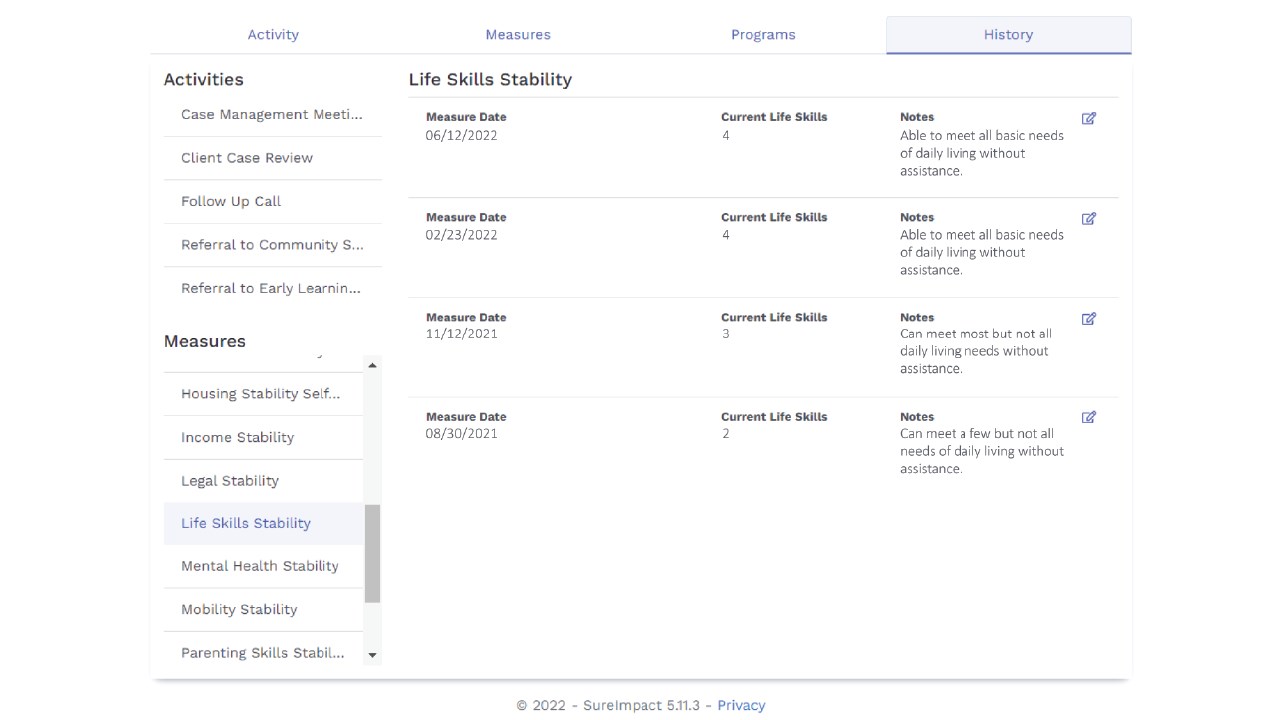Viewport: 1280px width, 720px height.
Task: Open edit for 08/30/2021 measure
Action: (1089, 417)
